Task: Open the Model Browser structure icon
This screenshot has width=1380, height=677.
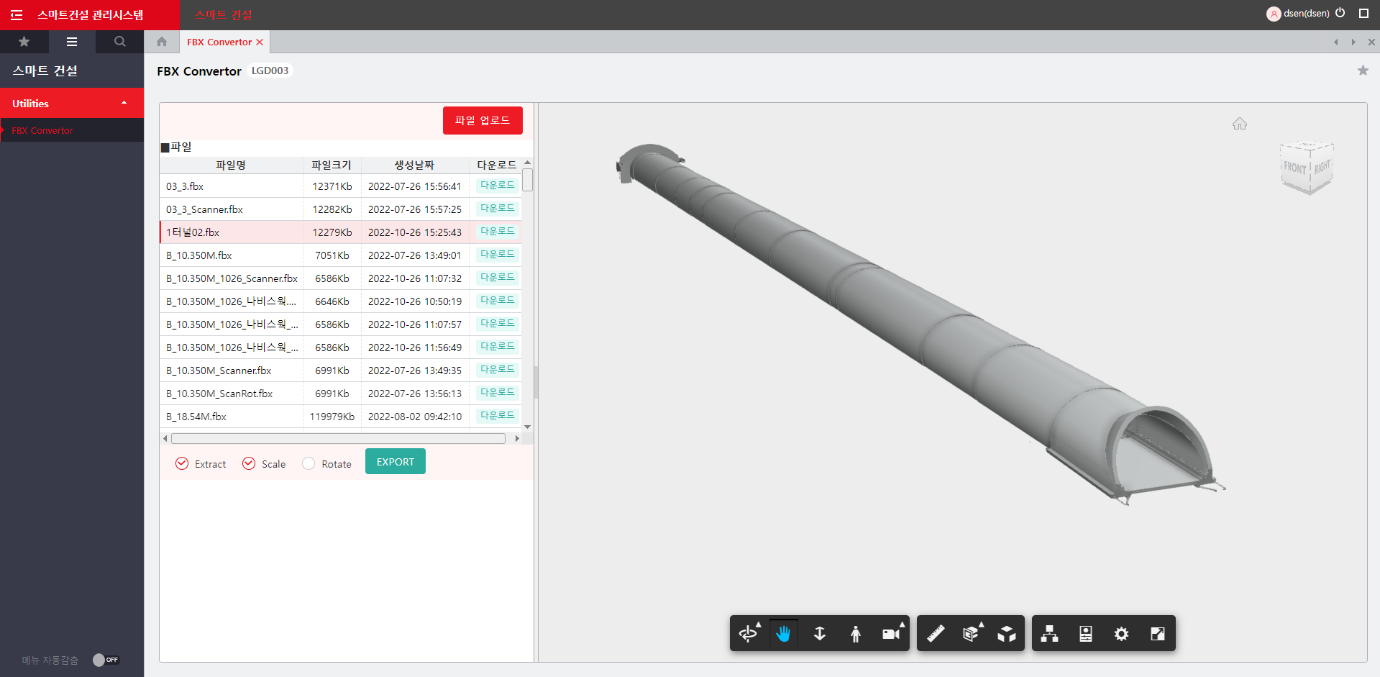Action: click(1050, 634)
